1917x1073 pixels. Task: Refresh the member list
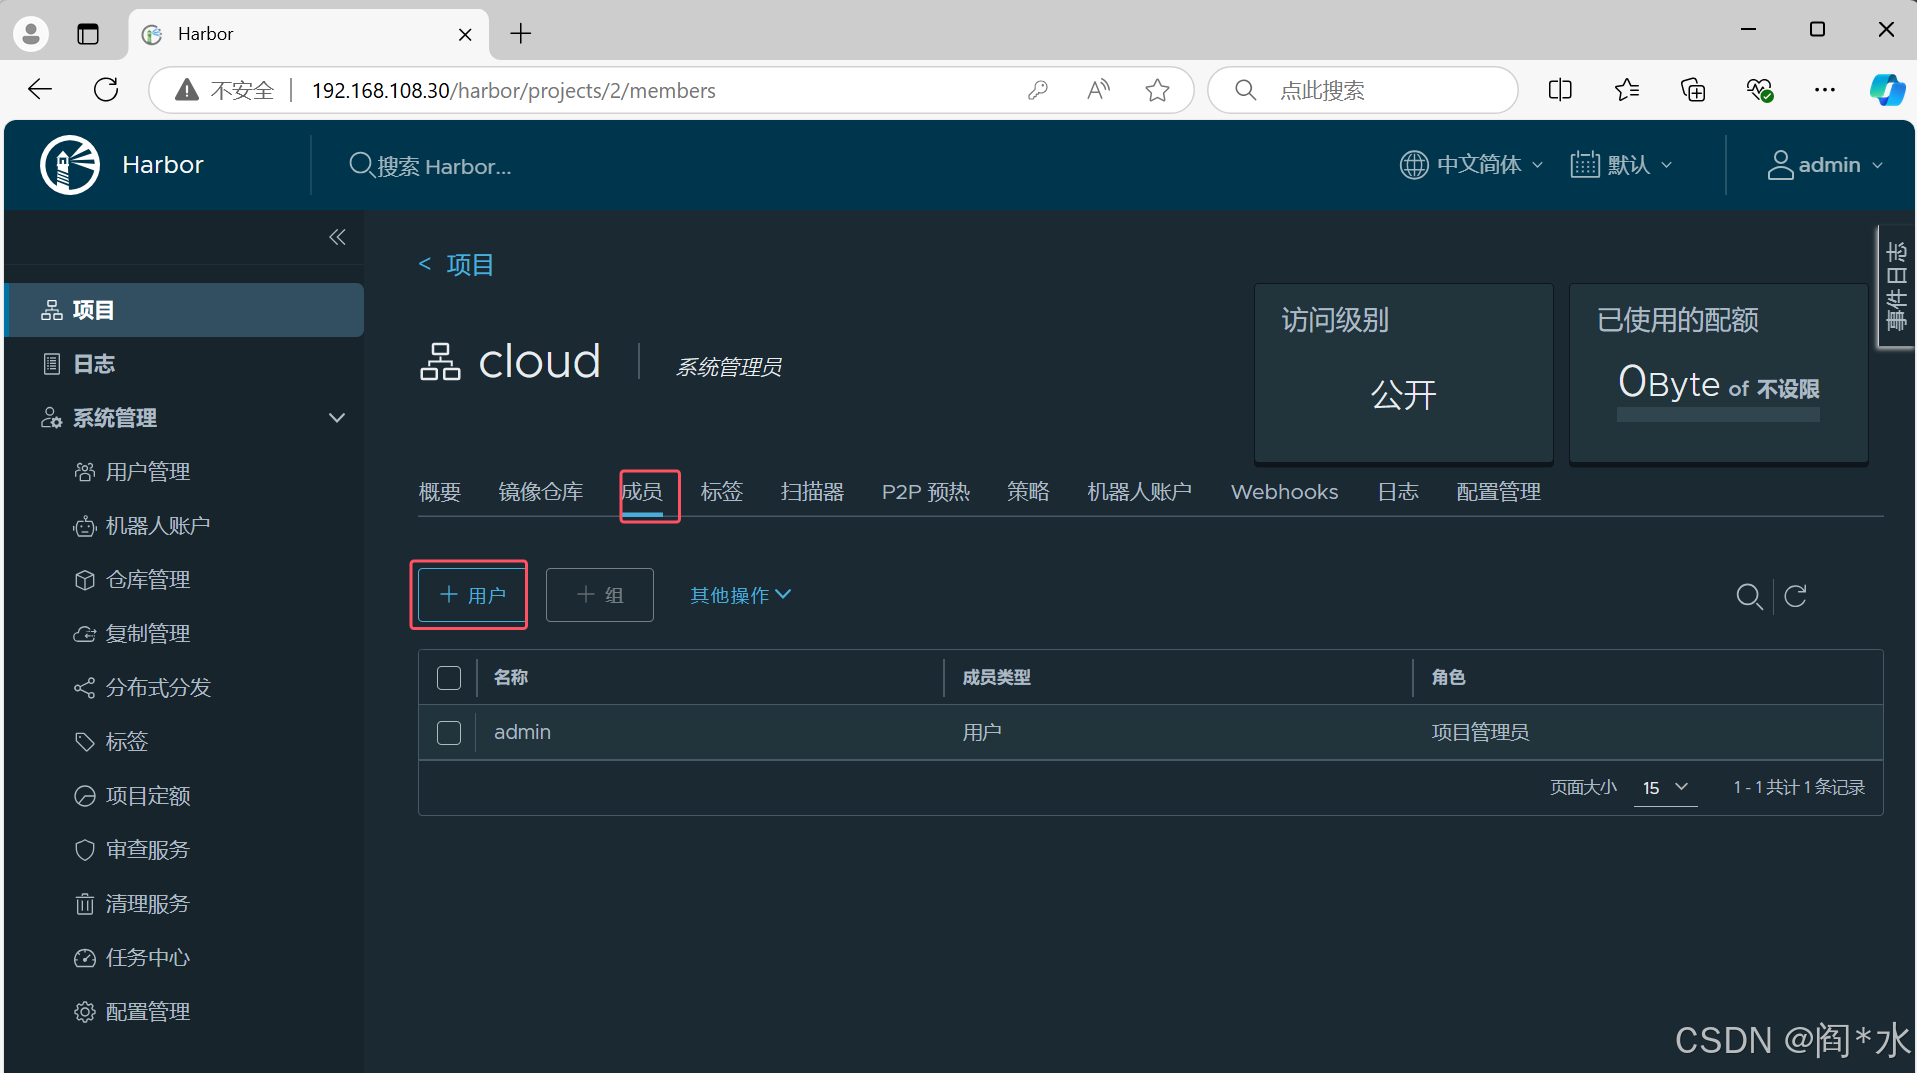click(1795, 596)
